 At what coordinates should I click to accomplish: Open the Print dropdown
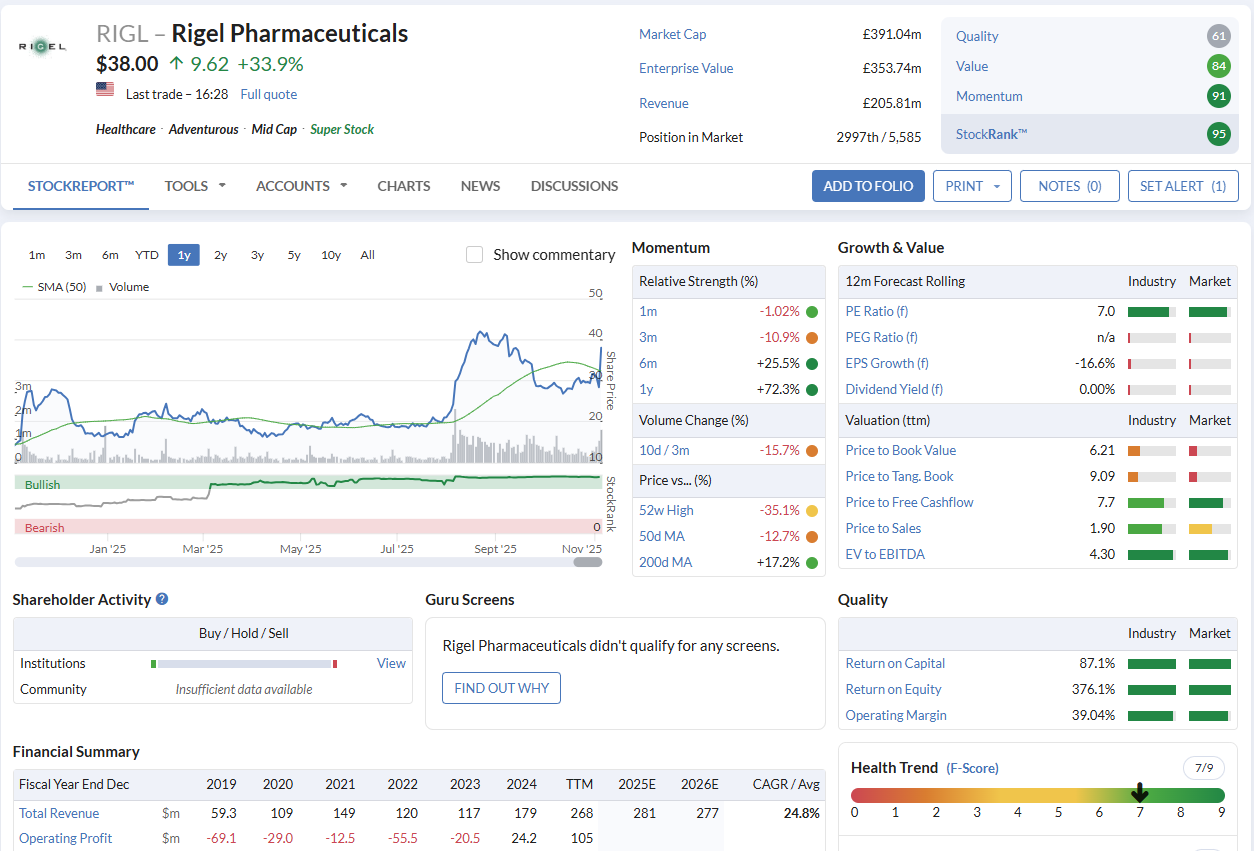click(972, 186)
